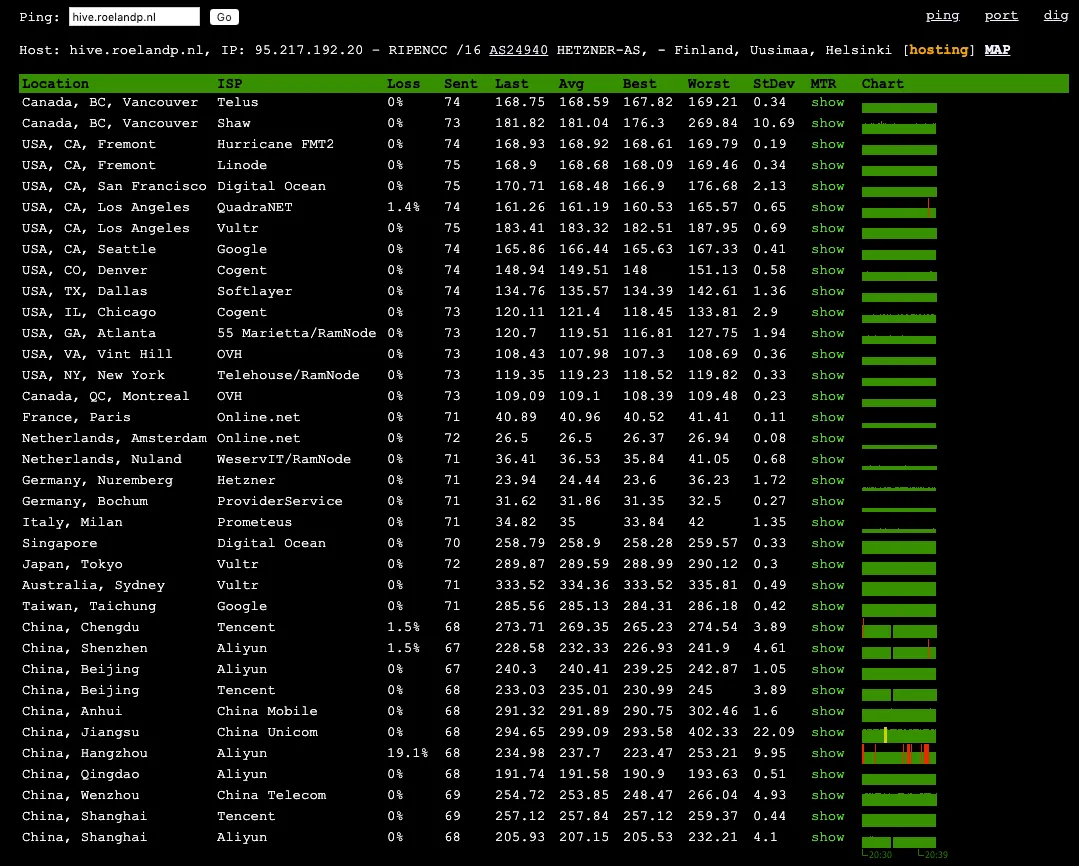
Task: Show MTR for Chengdu Tencent
Action: coord(827,627)
